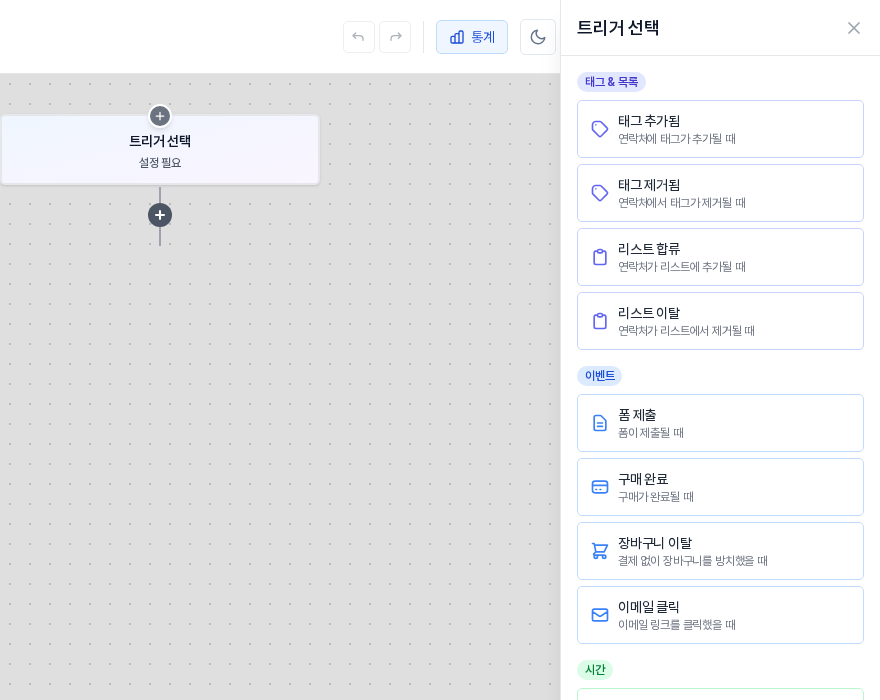Click the 트리거 선택 panel title
This screenshot has width=880, height=700.
618,28
